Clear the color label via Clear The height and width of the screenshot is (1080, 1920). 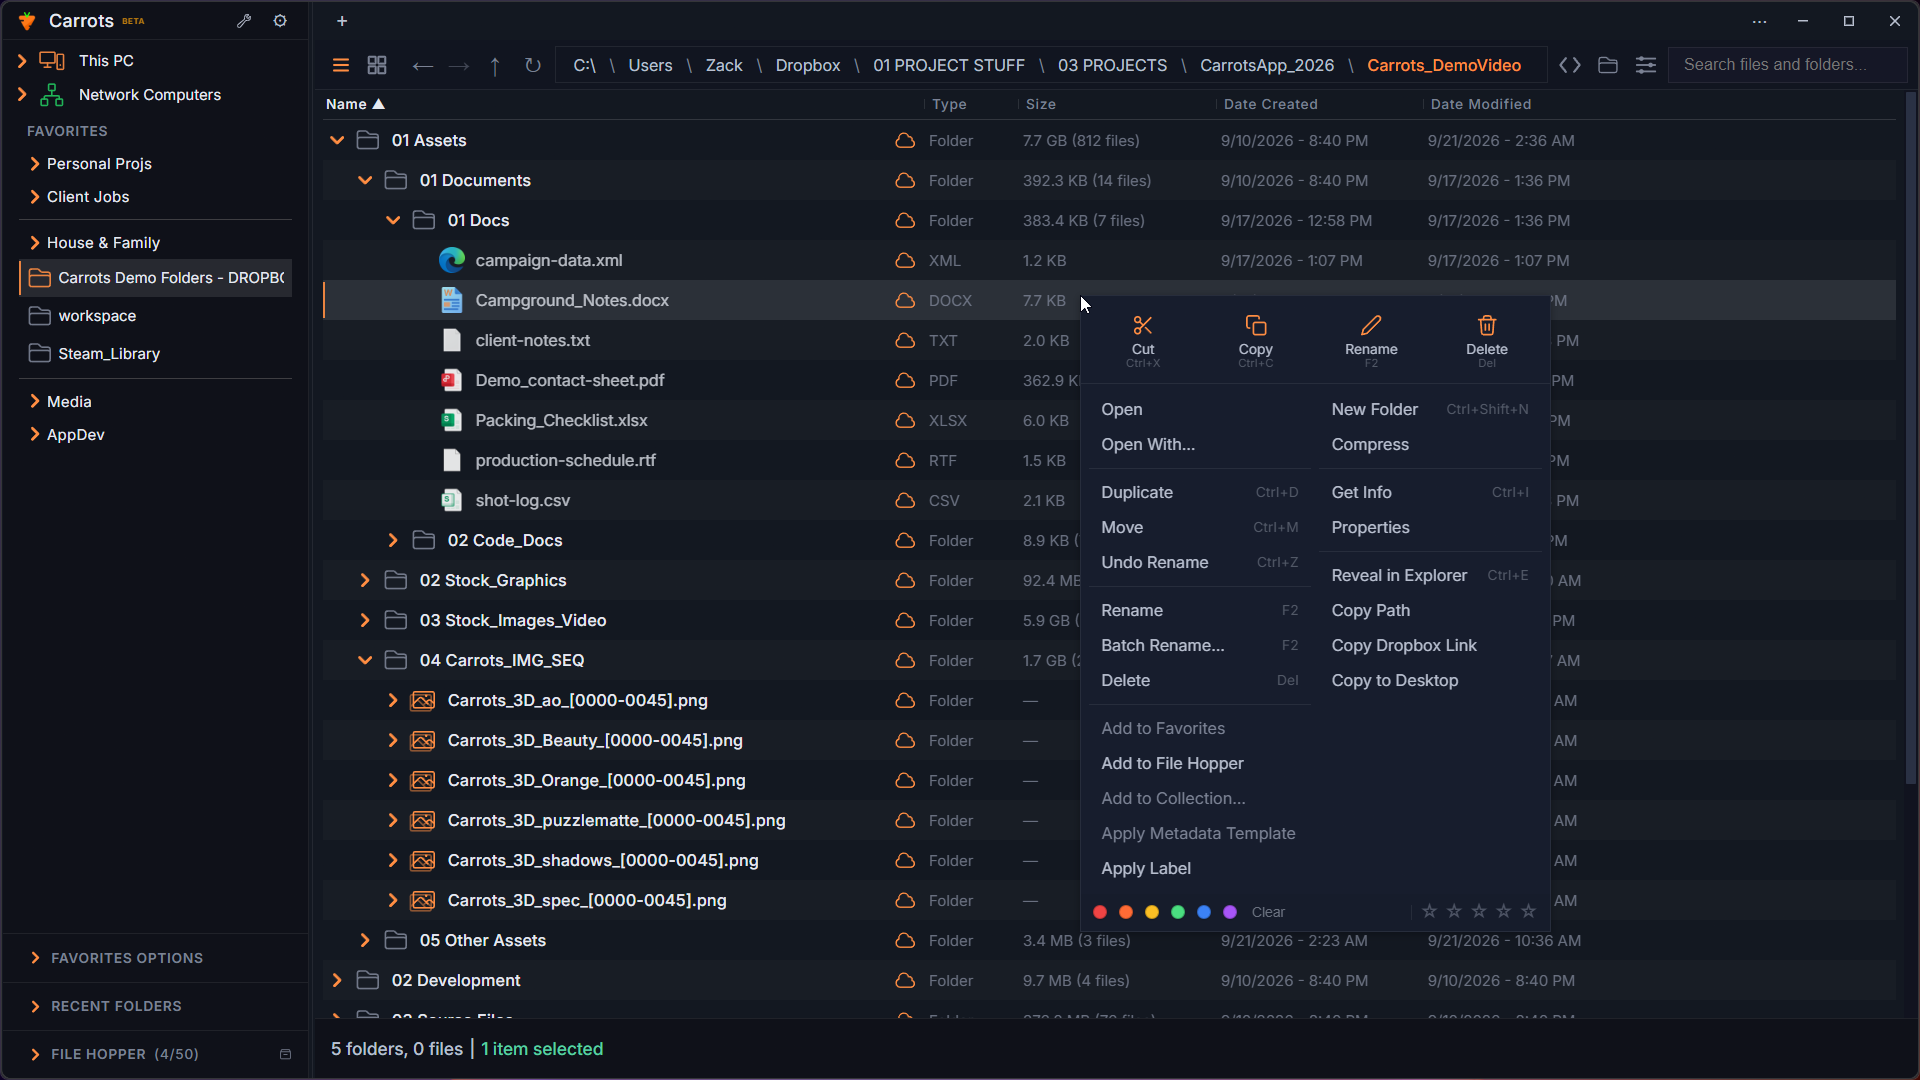(1268, 912)
